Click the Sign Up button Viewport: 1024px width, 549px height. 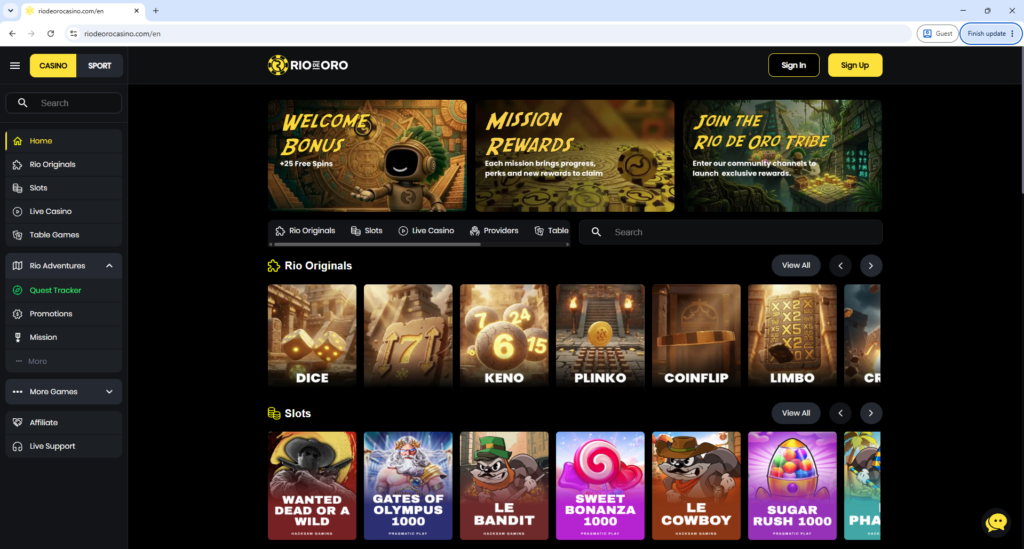[855, 65]
